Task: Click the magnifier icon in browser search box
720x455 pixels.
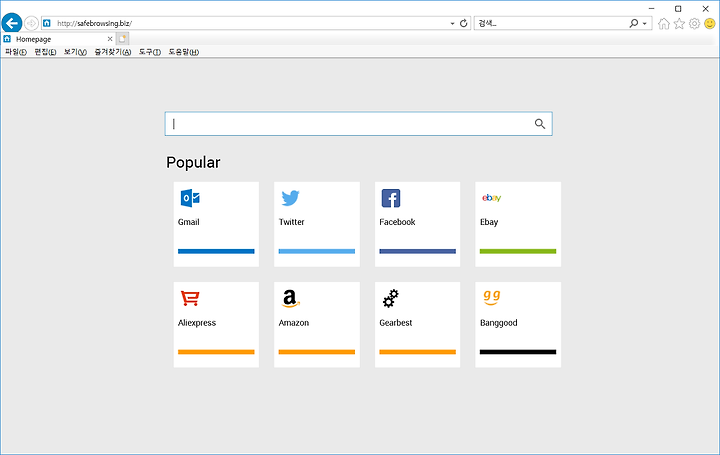Action: pos(634,23)
